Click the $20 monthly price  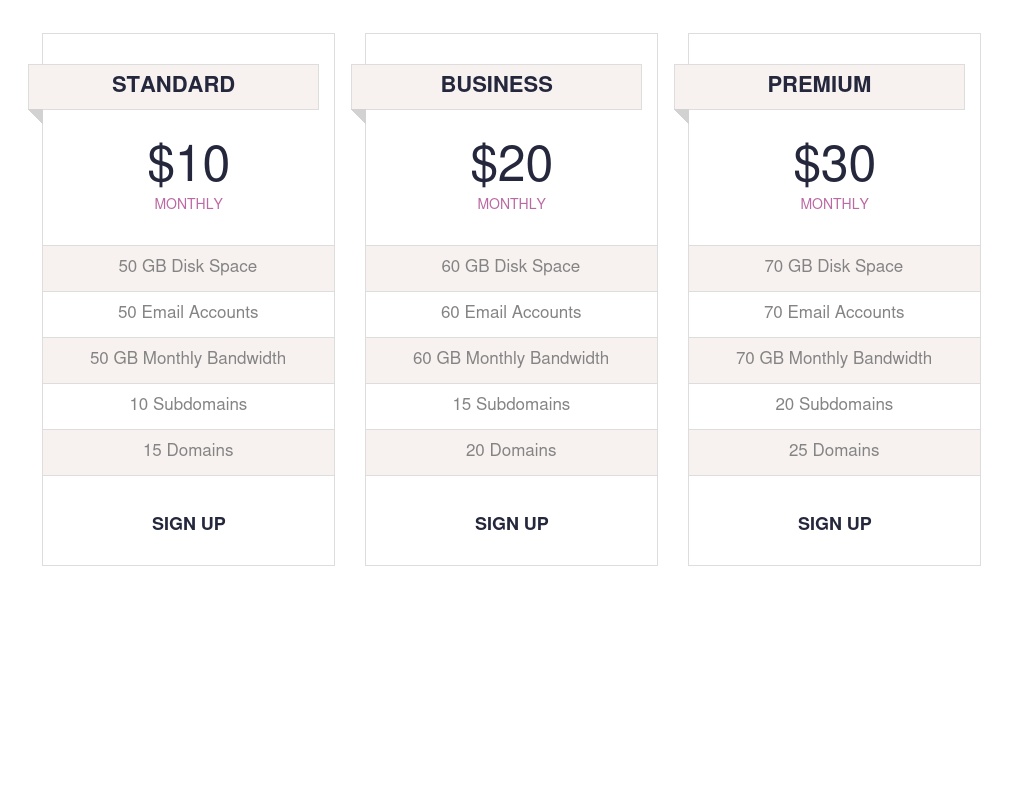pyautogui.click(x=511, y=166)
